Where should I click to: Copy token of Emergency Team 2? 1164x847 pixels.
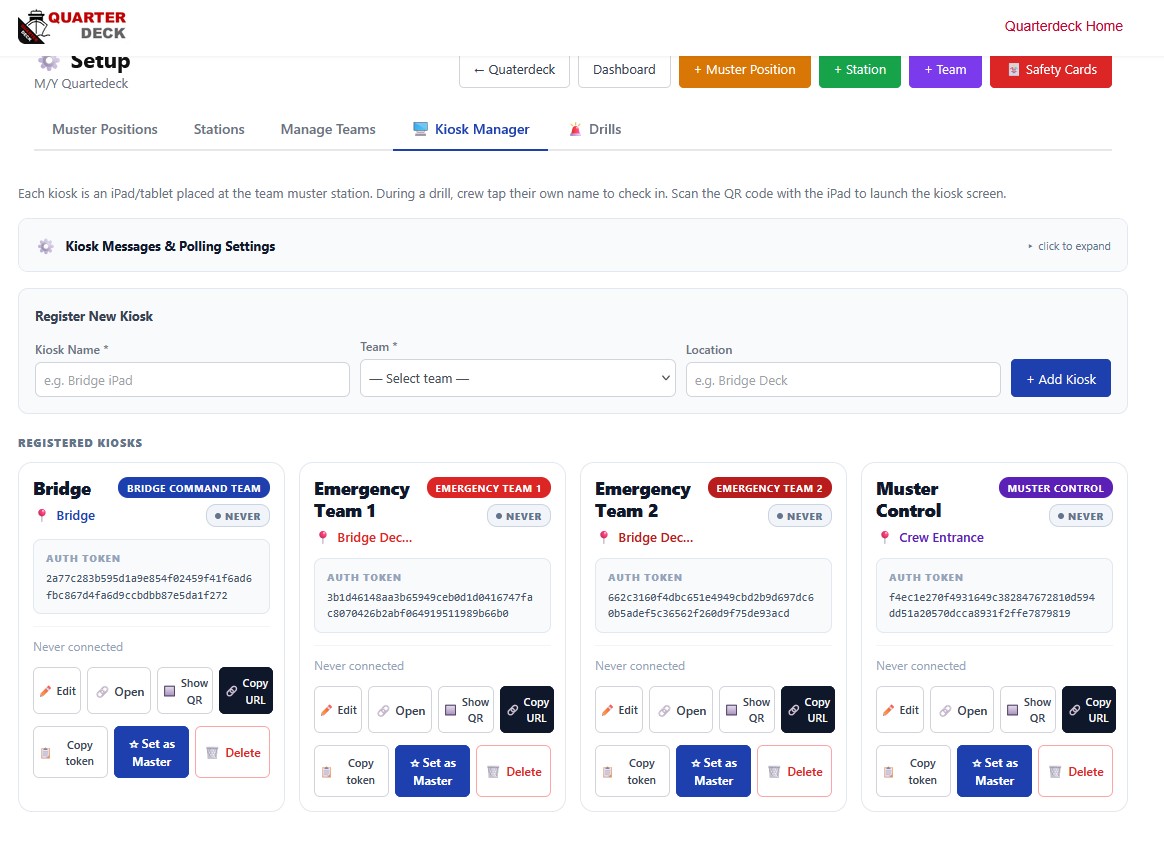pos(632,771)
